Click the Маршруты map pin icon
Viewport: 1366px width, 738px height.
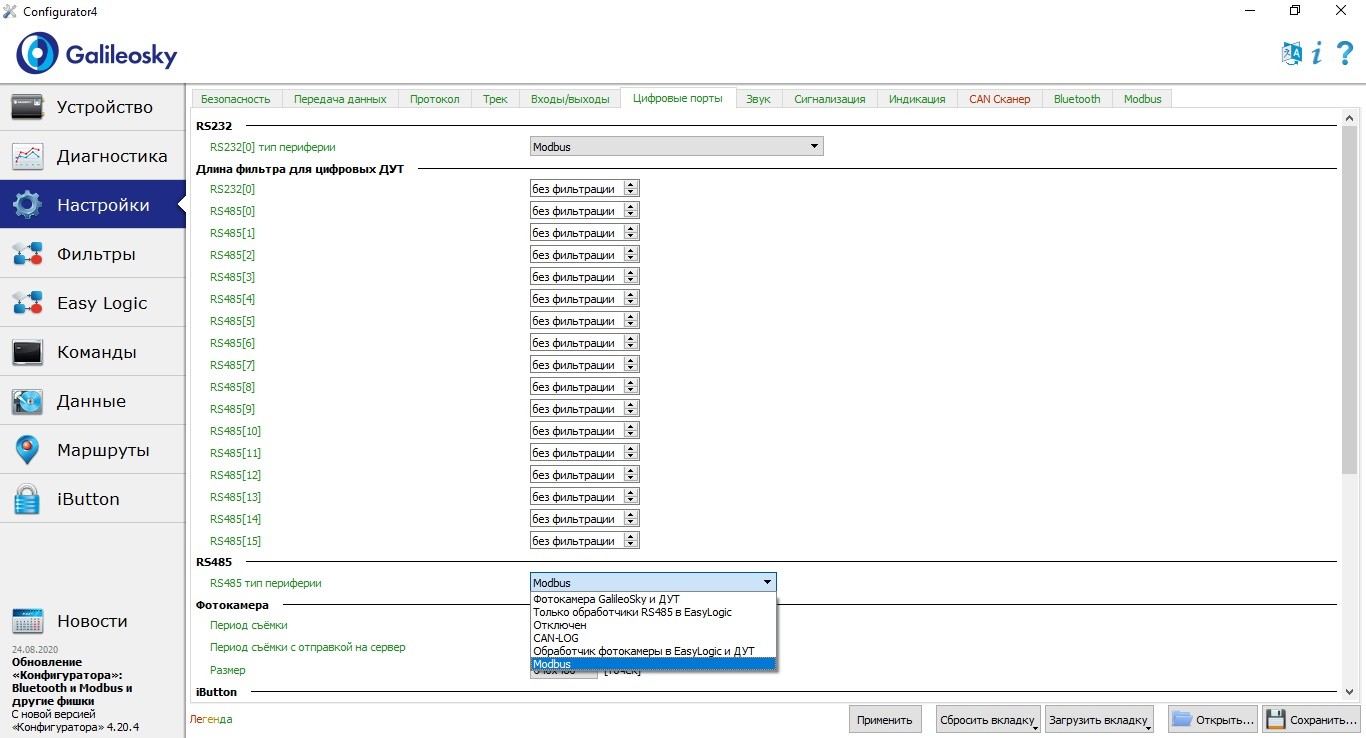click(28, 451)
